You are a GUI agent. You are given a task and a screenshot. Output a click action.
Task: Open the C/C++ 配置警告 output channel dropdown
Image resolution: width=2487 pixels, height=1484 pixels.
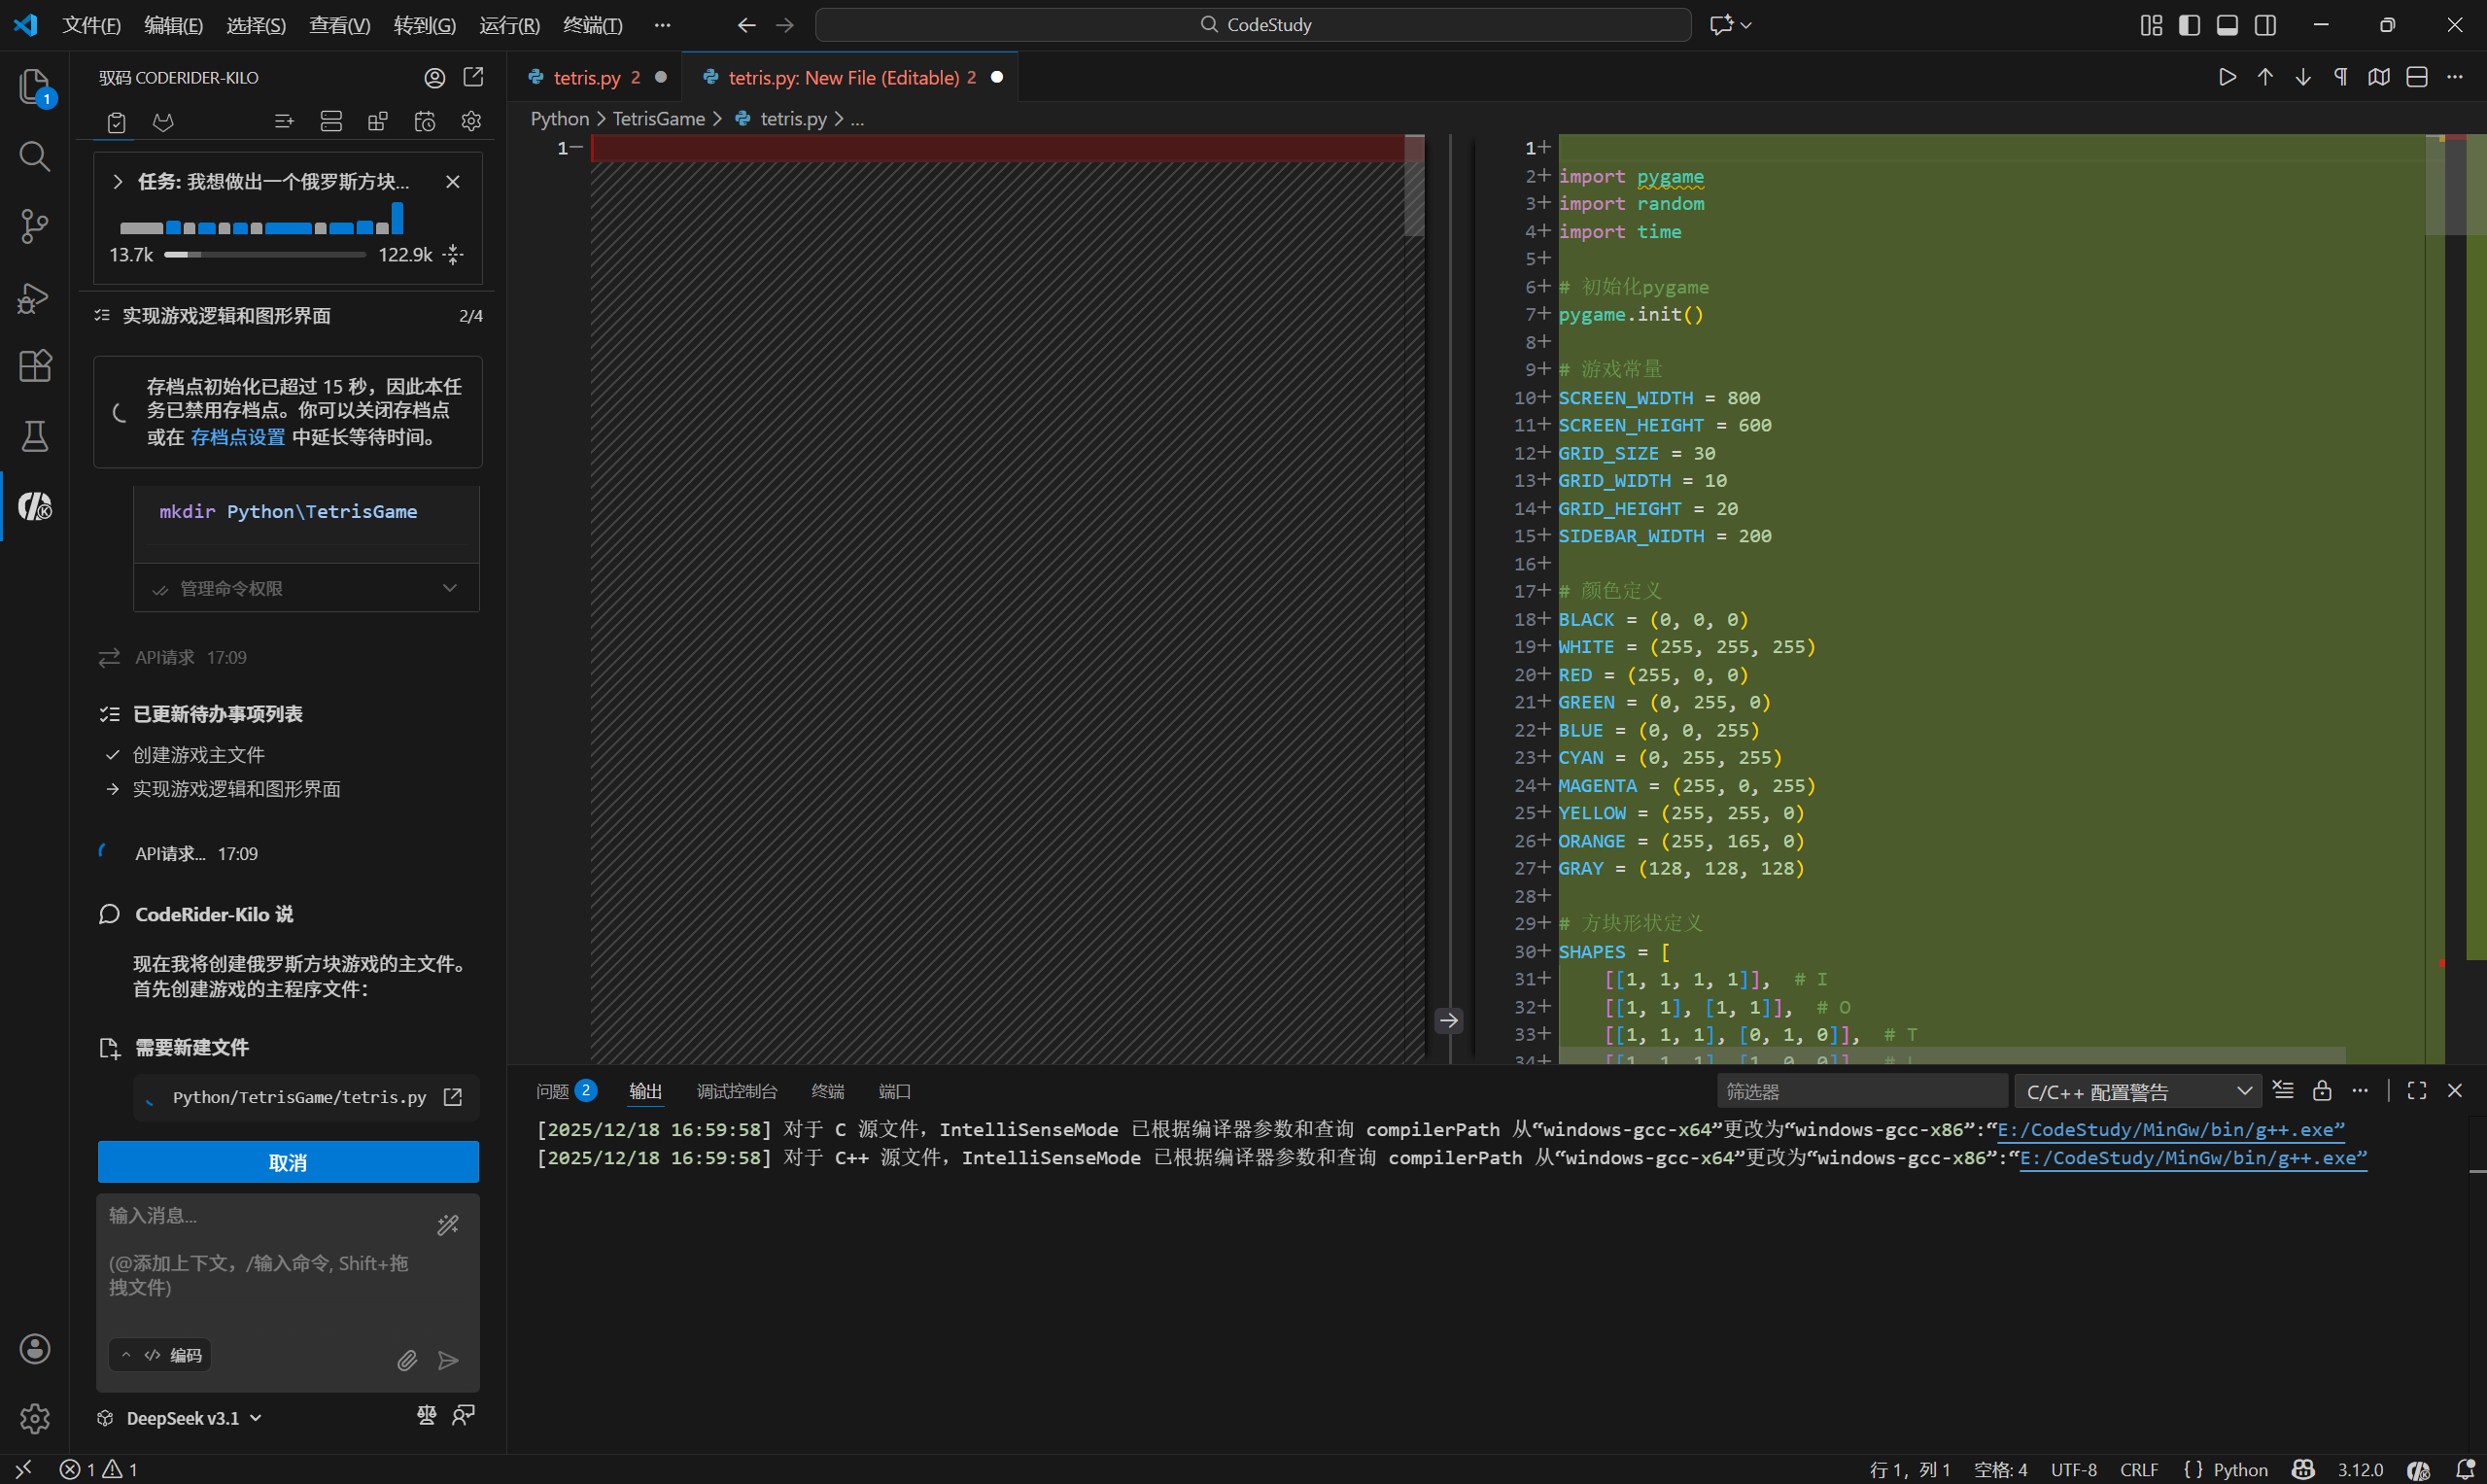tap(2137, 1092)
